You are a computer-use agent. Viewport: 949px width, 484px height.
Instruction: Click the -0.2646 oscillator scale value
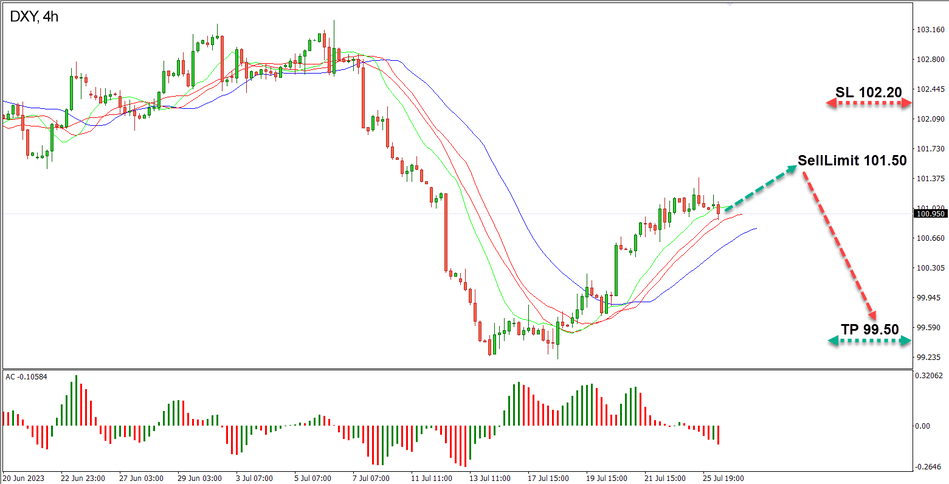pyautogui.click(x=930, y=465)
